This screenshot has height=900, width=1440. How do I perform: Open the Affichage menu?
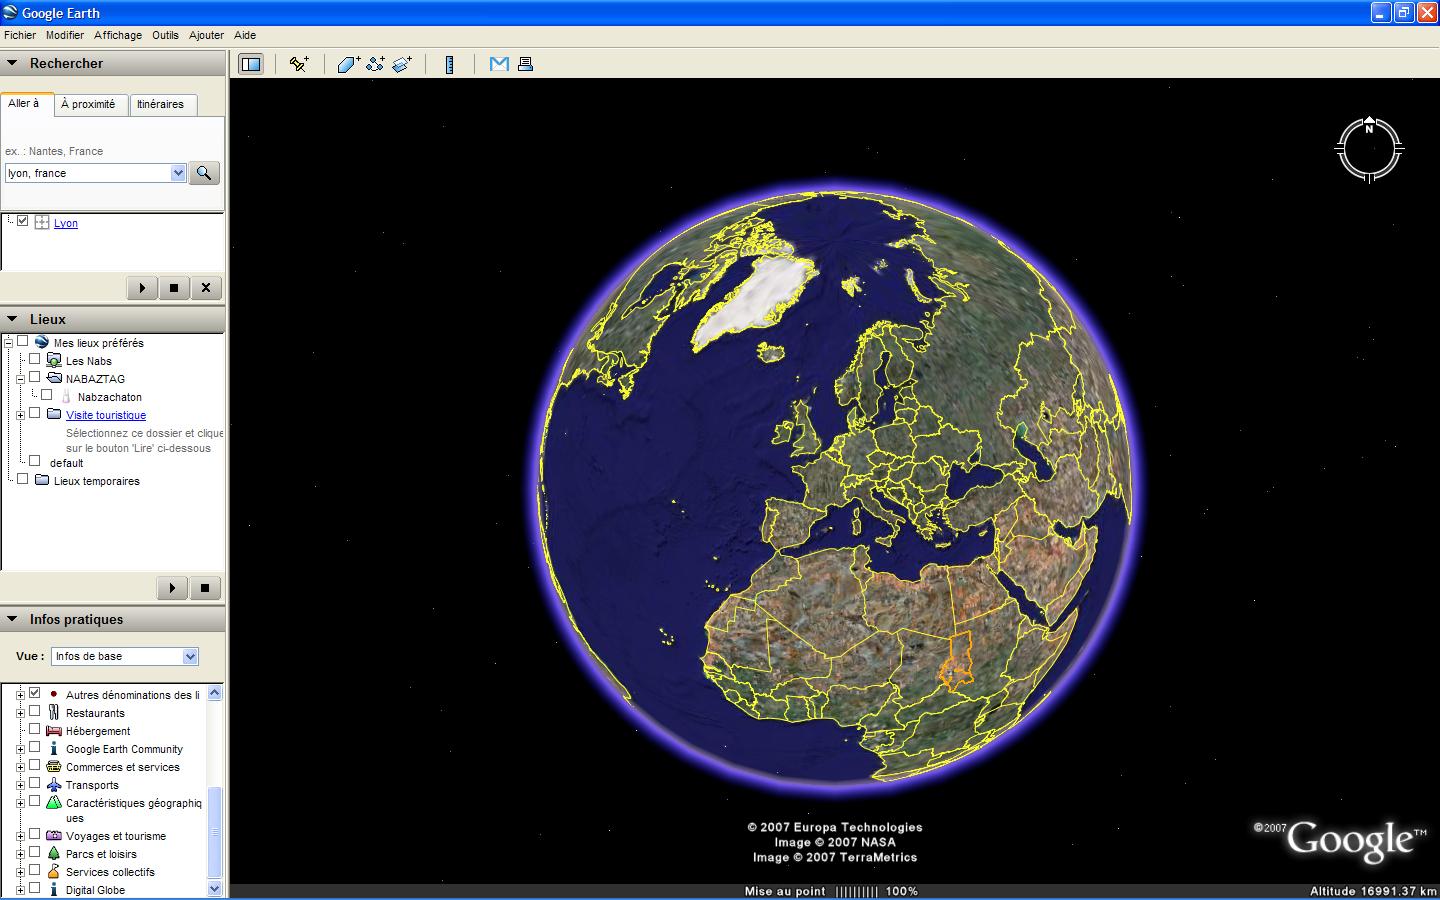coord(118,35)
